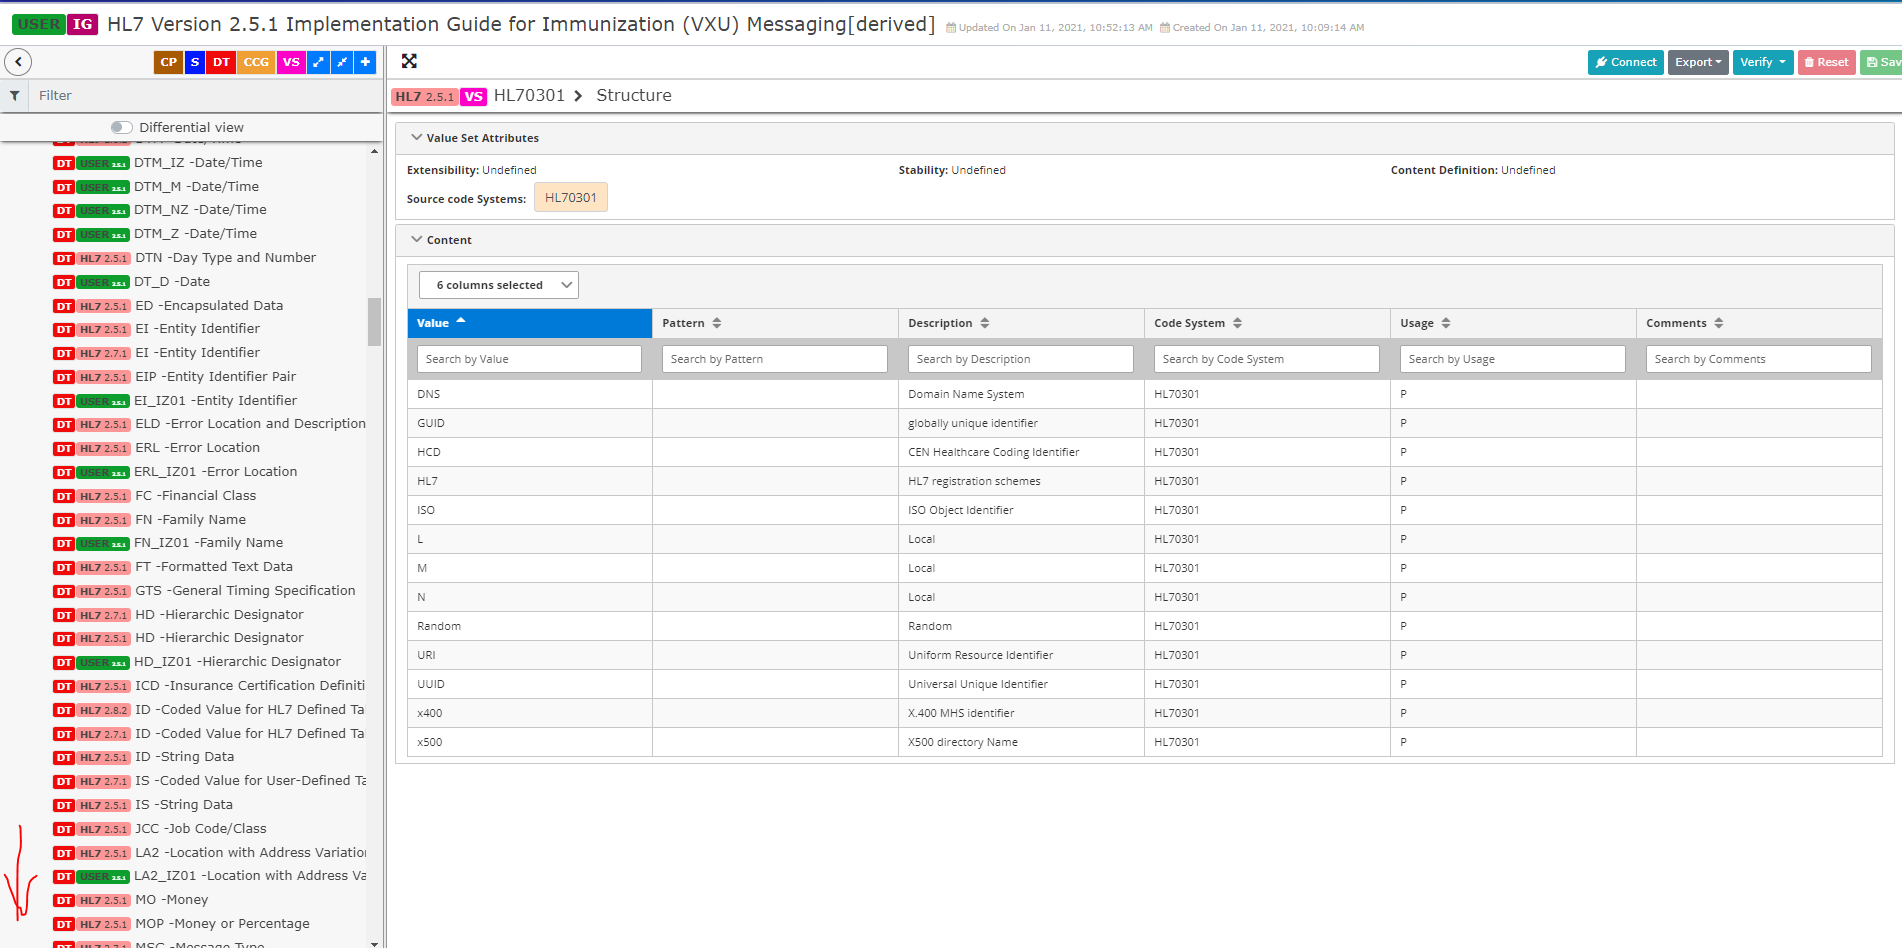
Task: Click the plus icon to add an item
Action: [365, 62]
